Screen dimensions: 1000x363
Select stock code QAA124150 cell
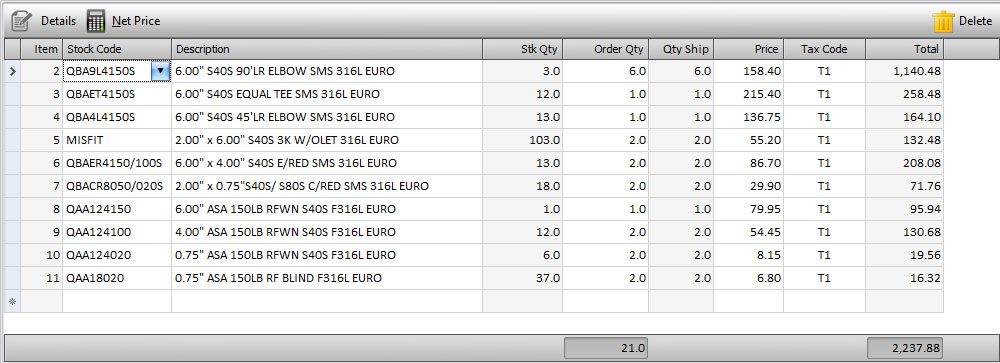tap(117, 209)
